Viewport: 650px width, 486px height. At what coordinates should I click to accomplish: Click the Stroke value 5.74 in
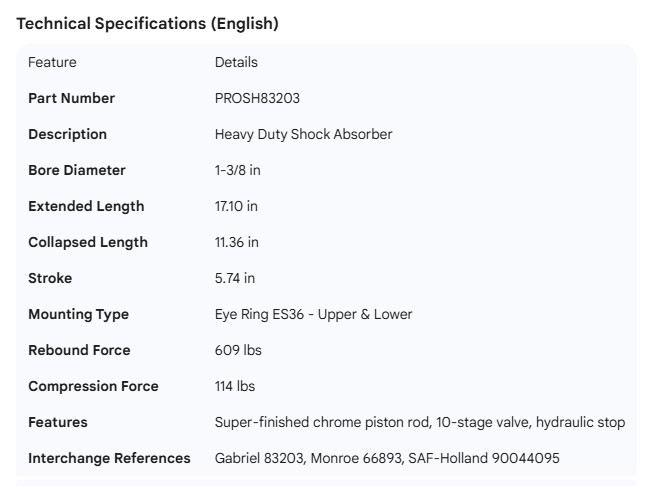(x=235, y=278)
